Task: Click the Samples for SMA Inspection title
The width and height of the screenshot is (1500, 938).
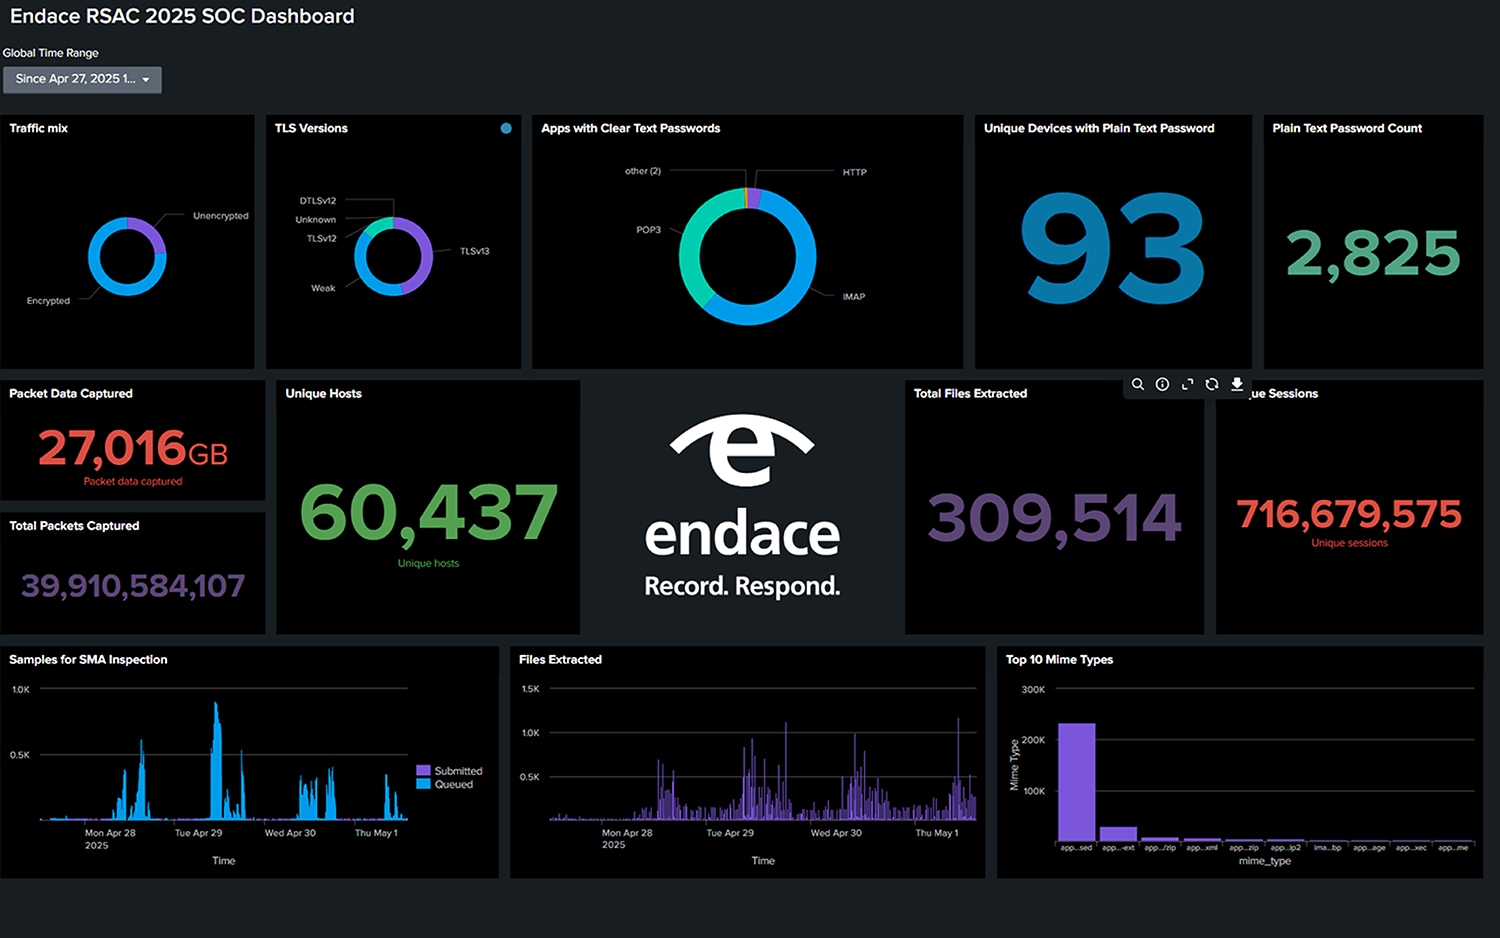Action: tap(88, 660)
